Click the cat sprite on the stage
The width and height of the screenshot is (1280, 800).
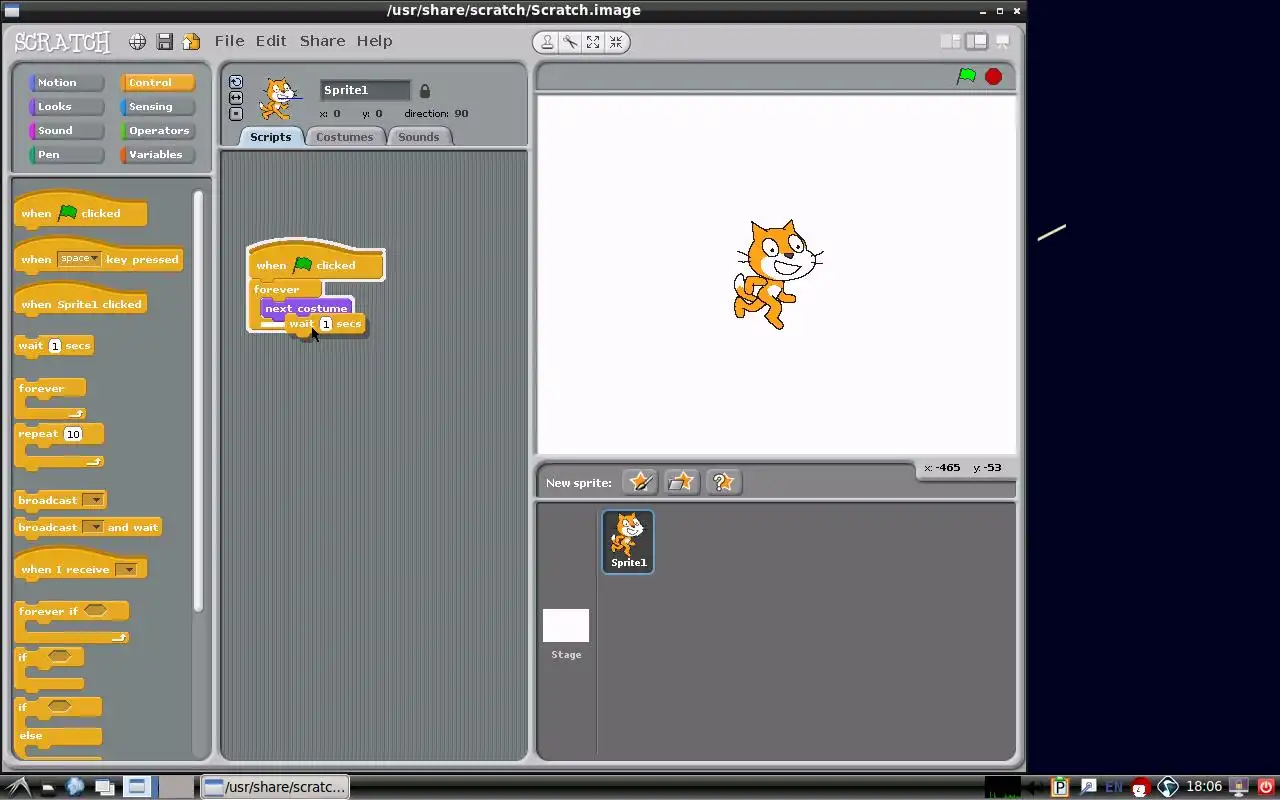point(776,274)
